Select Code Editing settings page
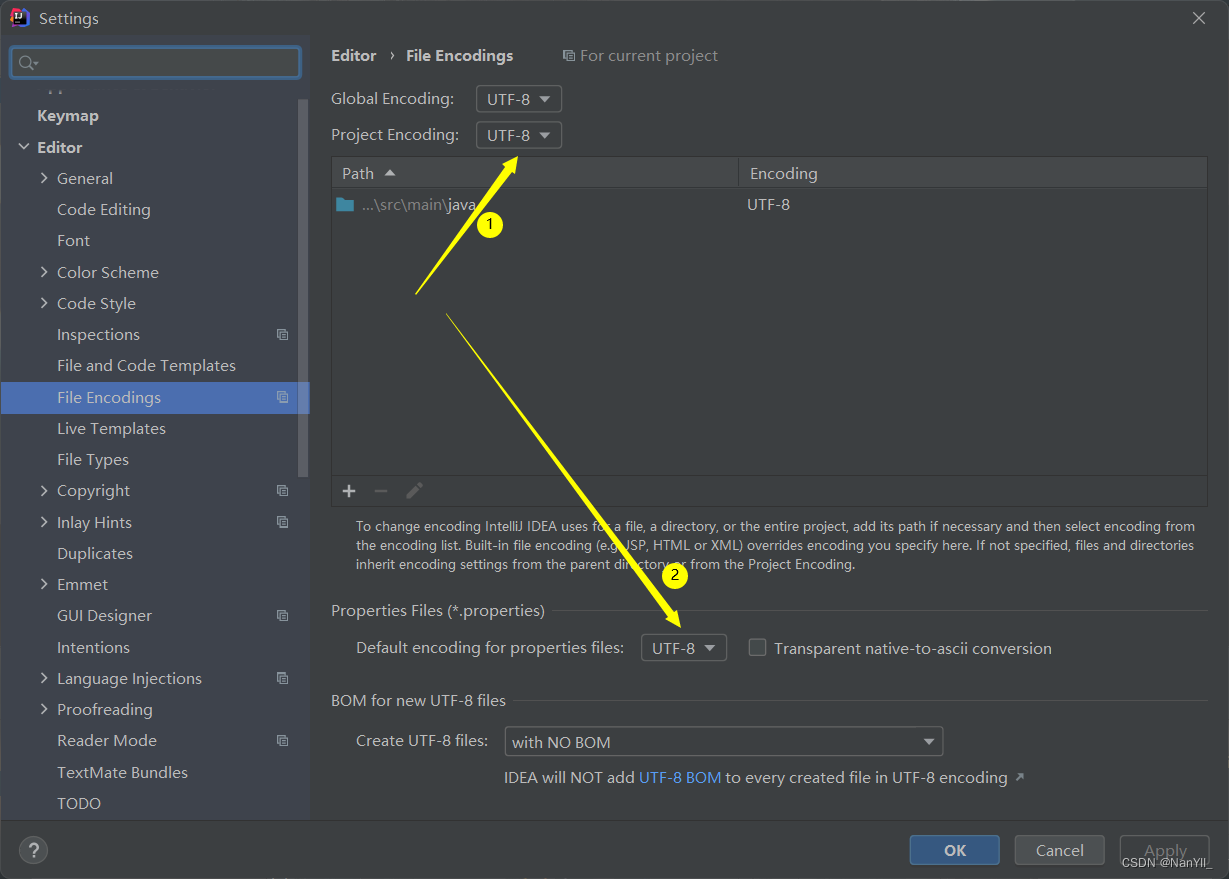 click(104, 210)
